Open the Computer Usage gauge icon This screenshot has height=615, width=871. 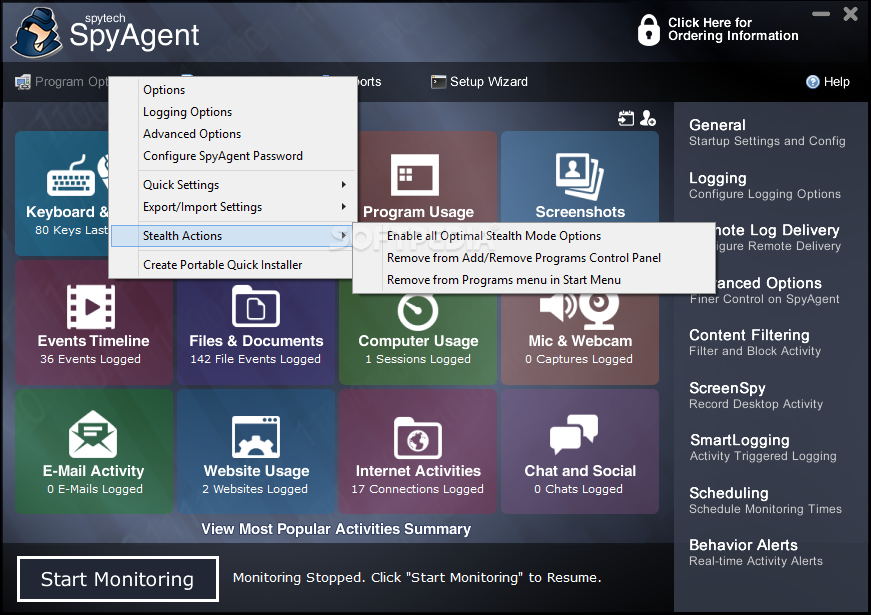point(418,312)
